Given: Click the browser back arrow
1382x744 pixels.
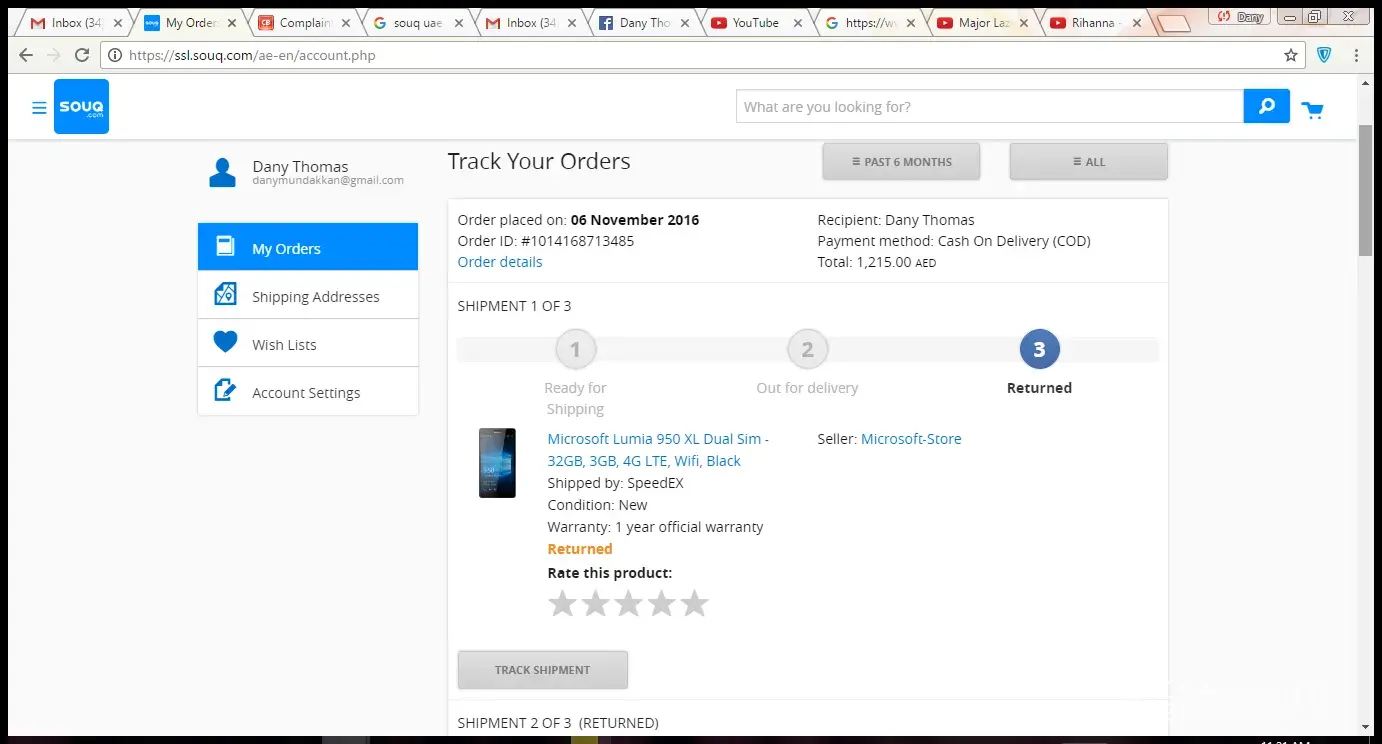Looking at the screenshot, I should click(x=26, y=55).
